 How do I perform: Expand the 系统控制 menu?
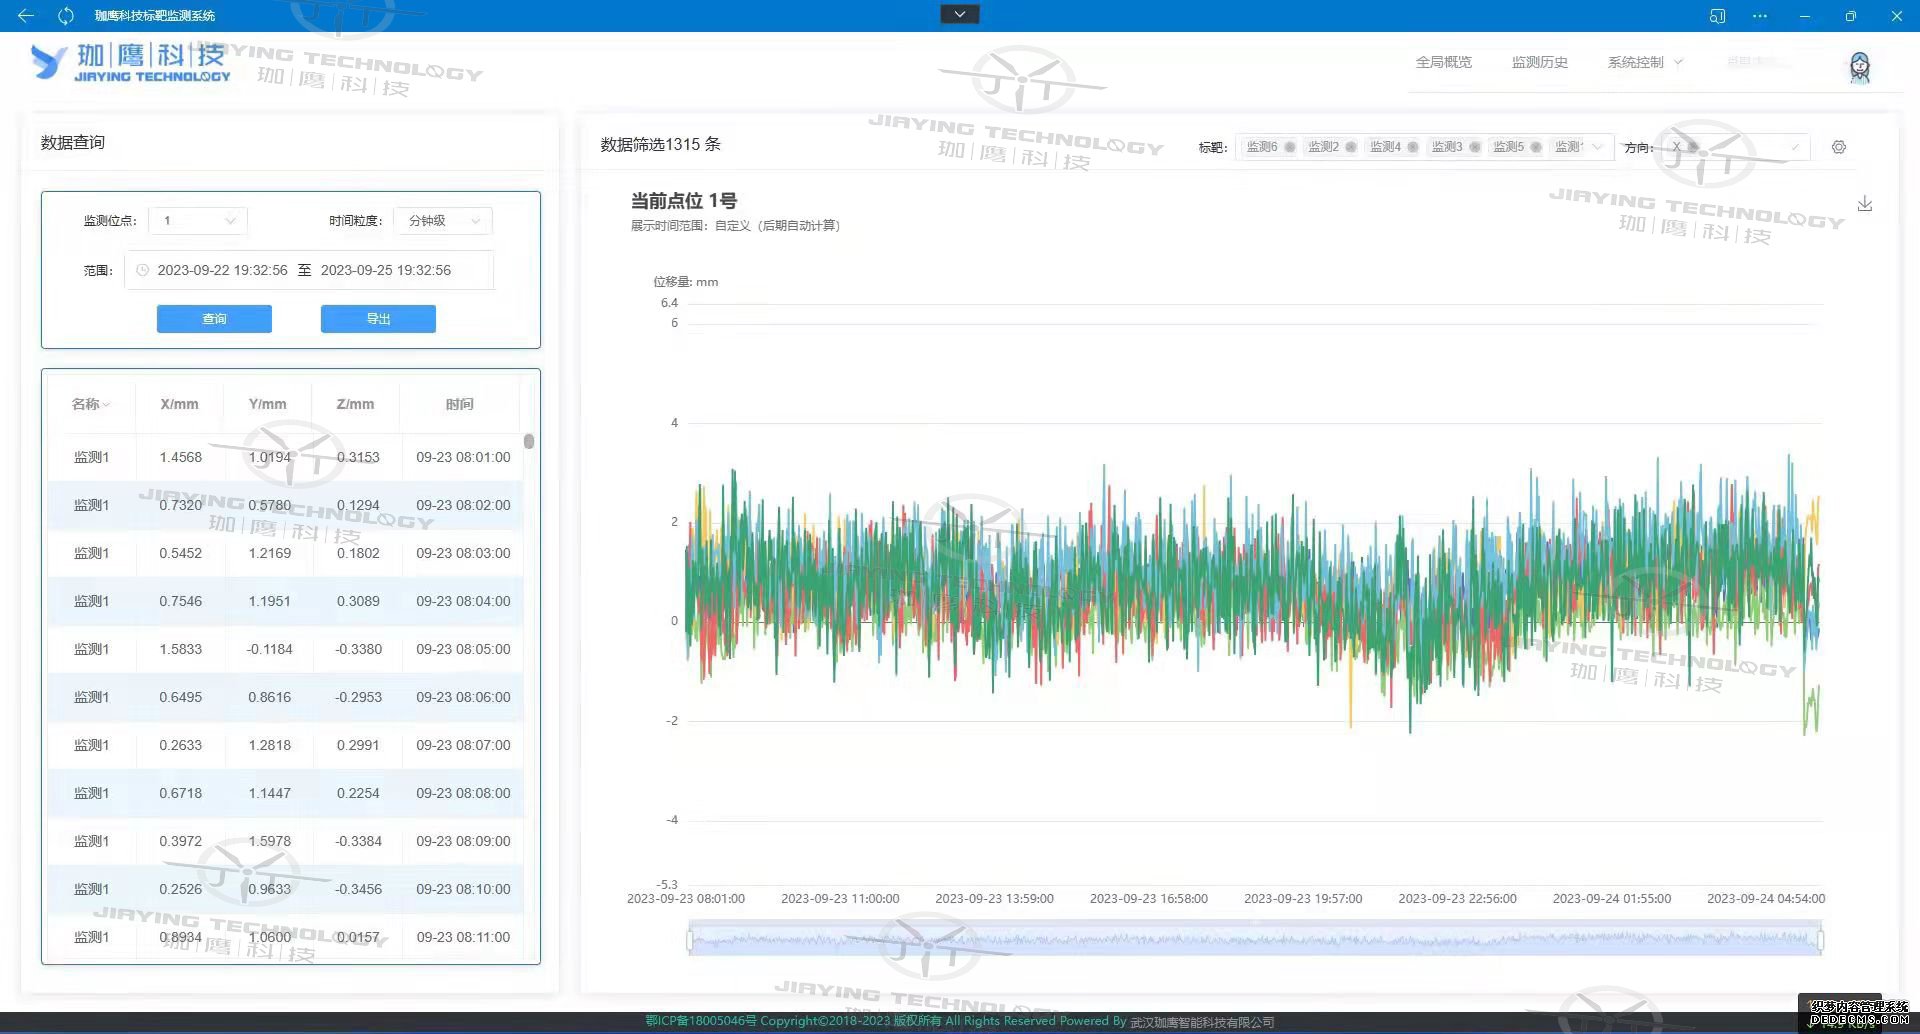coord(1644,62)
